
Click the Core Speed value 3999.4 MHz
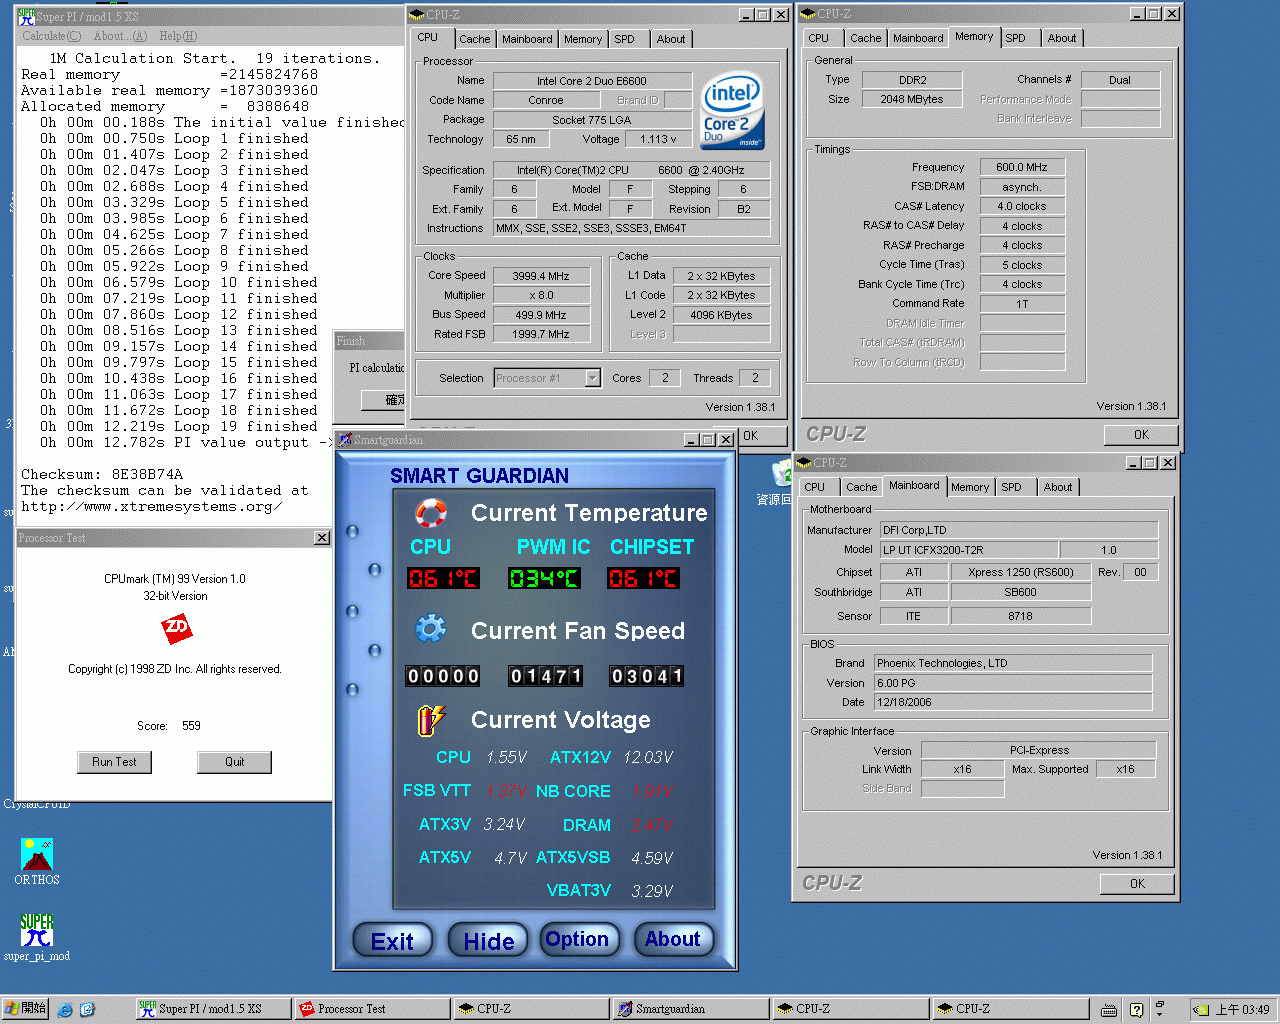[x=541, y=276]
